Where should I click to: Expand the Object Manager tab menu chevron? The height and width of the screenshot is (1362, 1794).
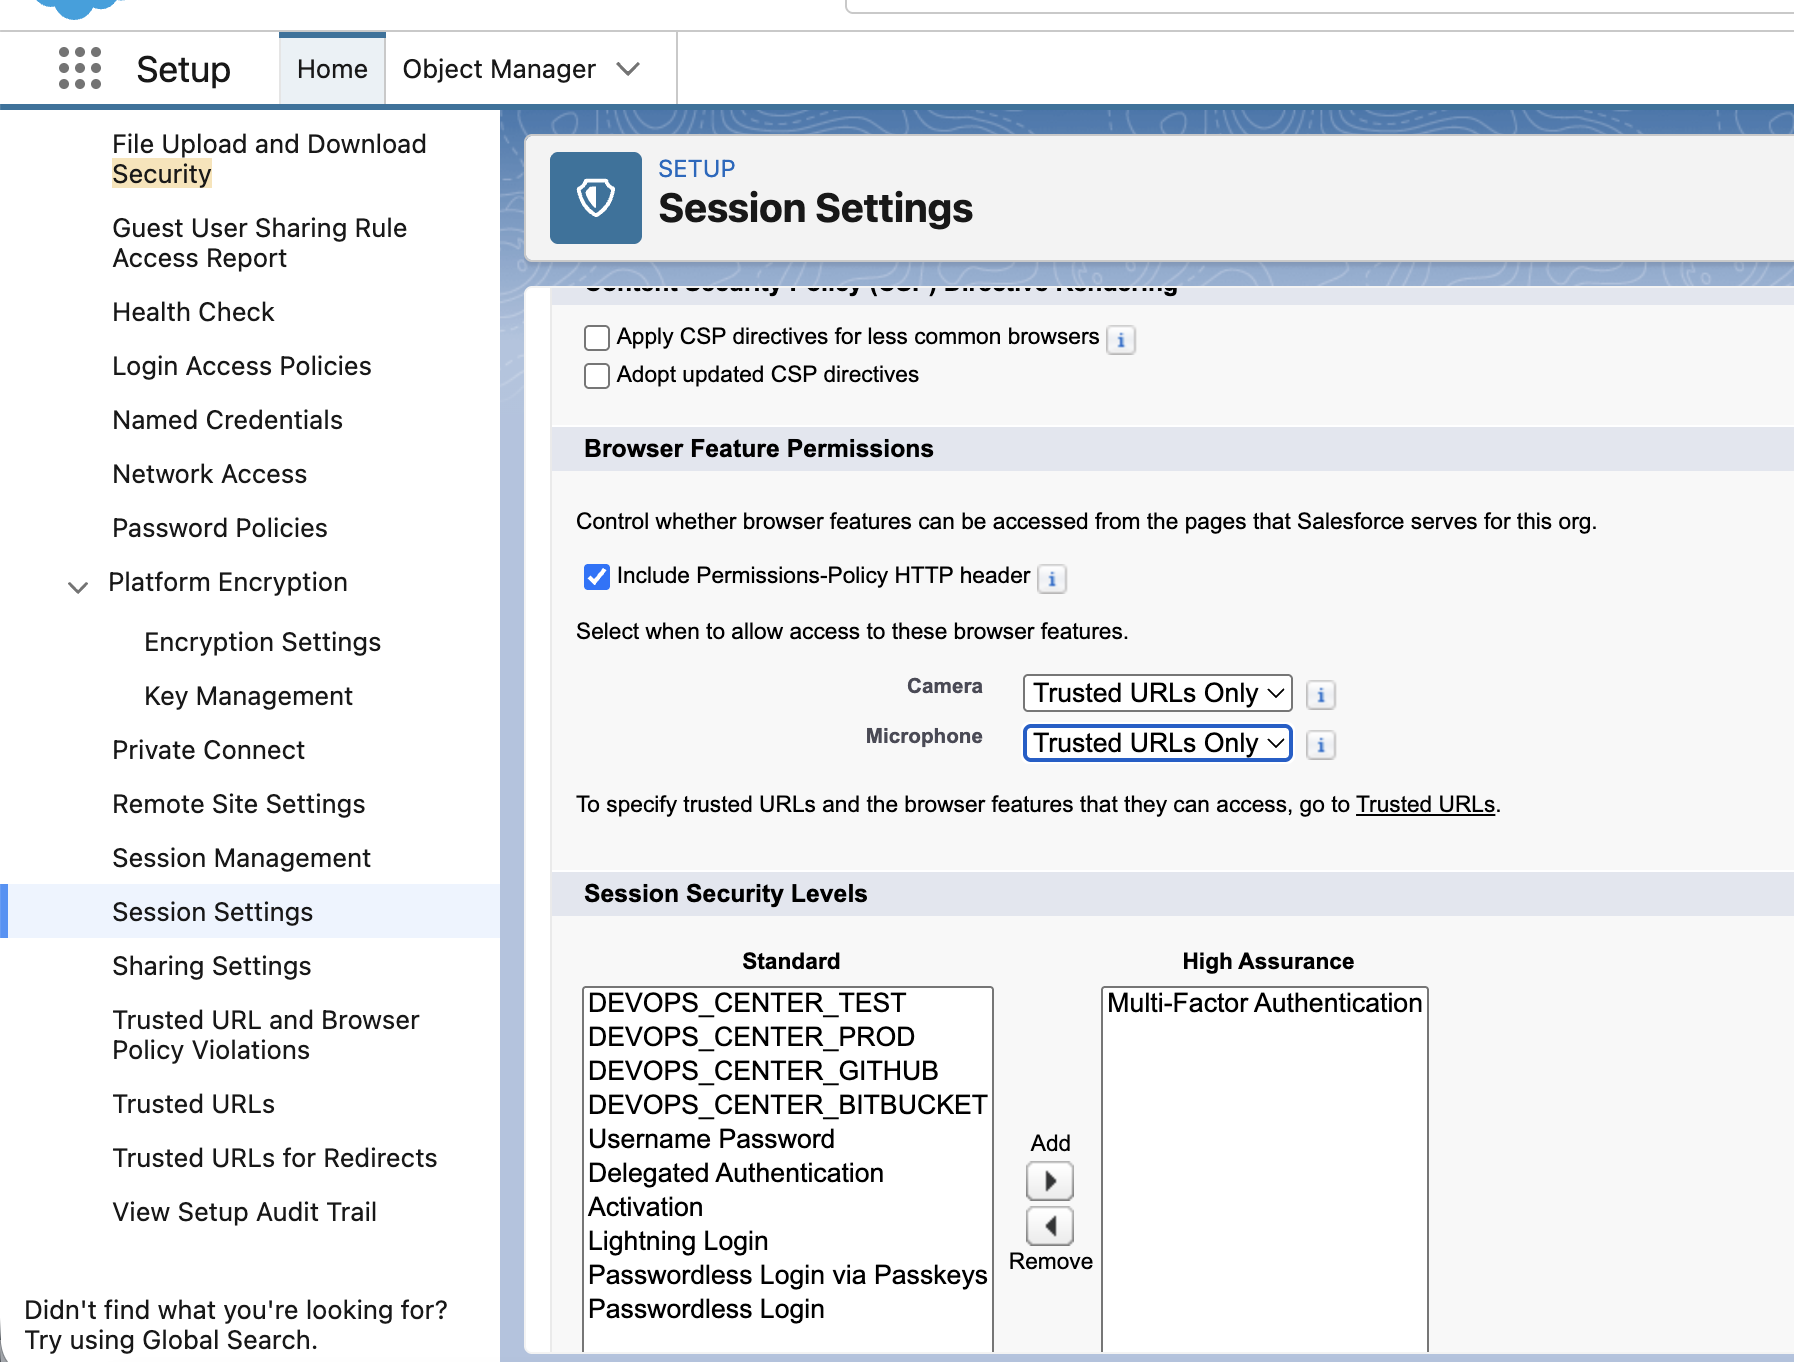coord(628,69)
